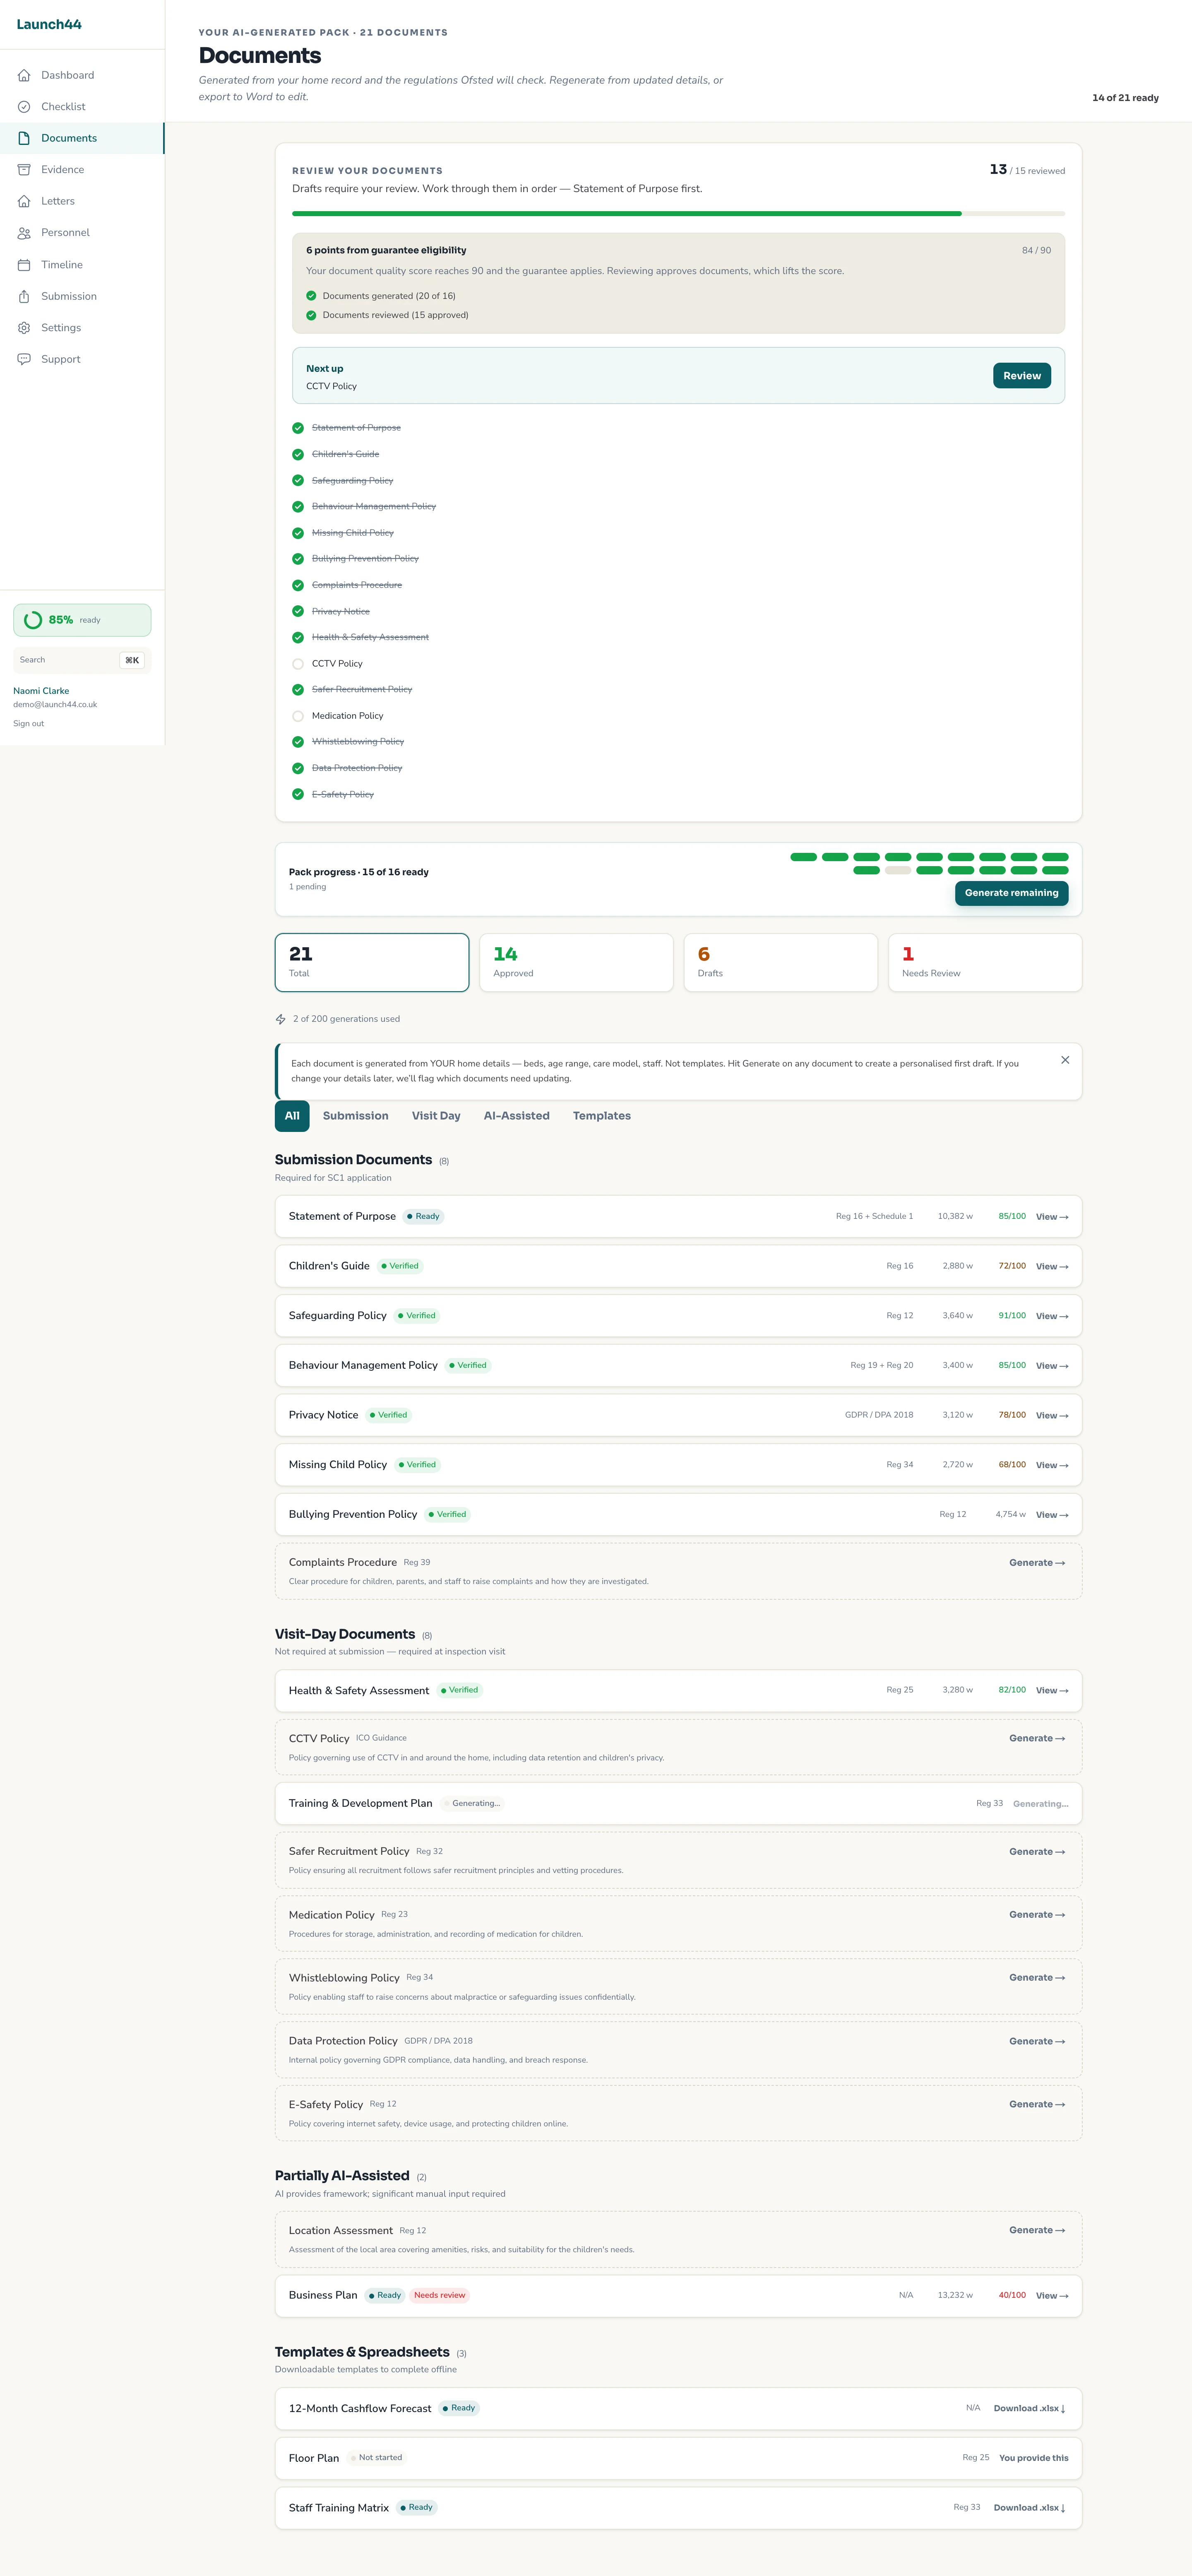View the Health & Safety Assessment document
This screenshot has width=1192, height=2576.
[x=1052, y=1691]
